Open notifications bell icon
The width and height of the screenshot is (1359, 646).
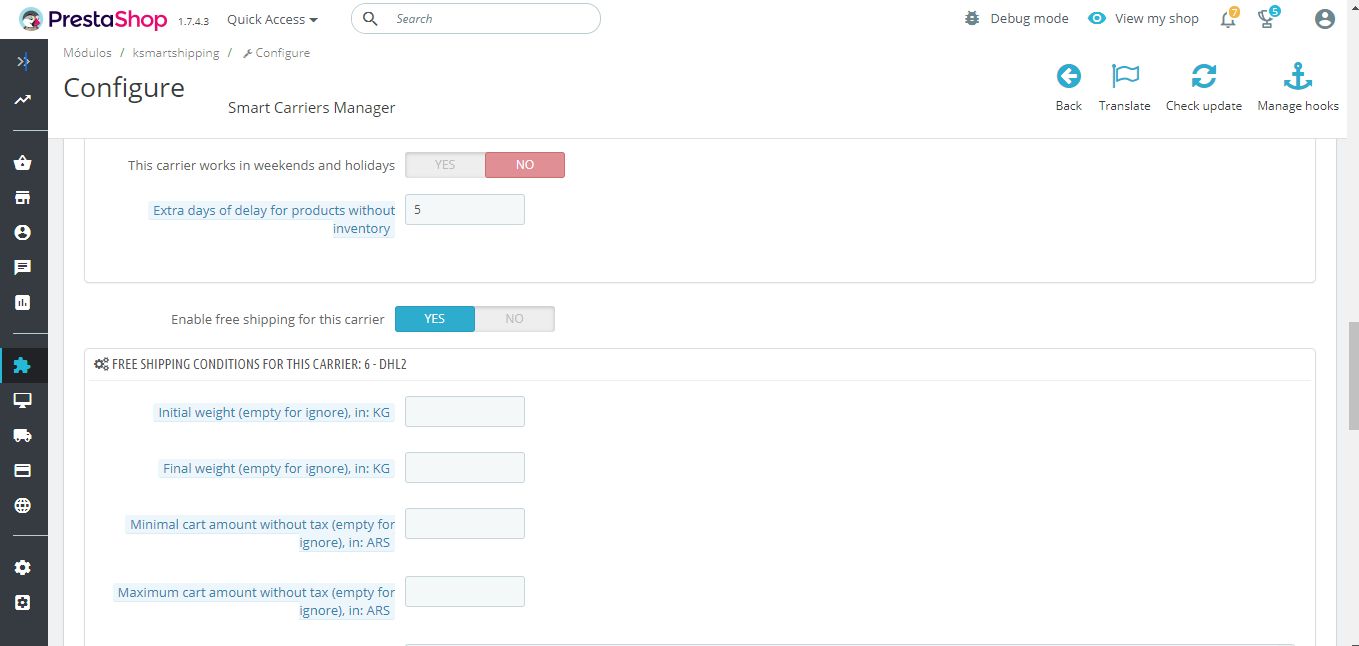click(x=1228, y=19)
